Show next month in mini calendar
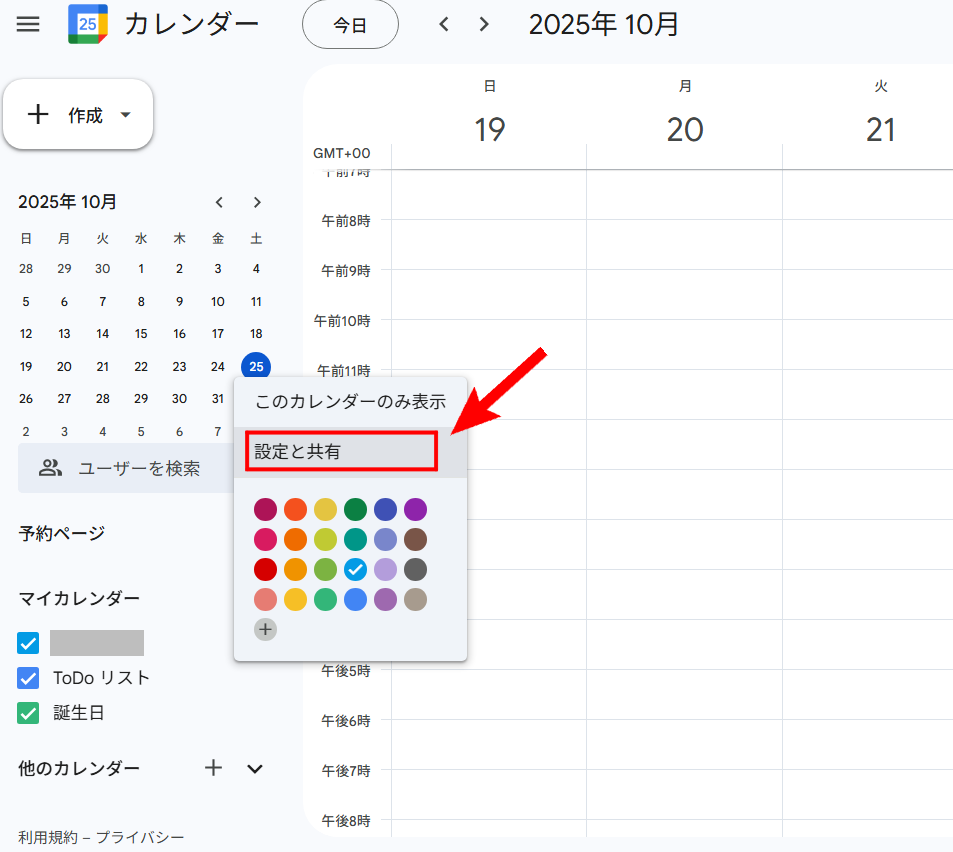 pos(257,202)
